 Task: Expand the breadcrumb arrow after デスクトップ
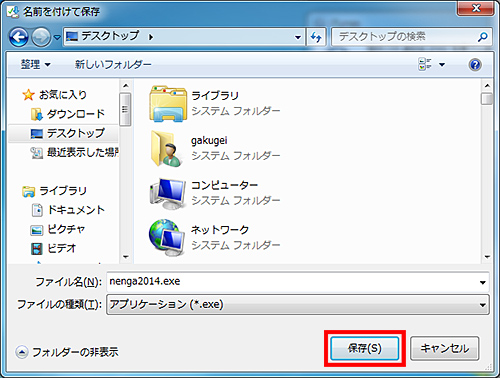click(151, 37)
